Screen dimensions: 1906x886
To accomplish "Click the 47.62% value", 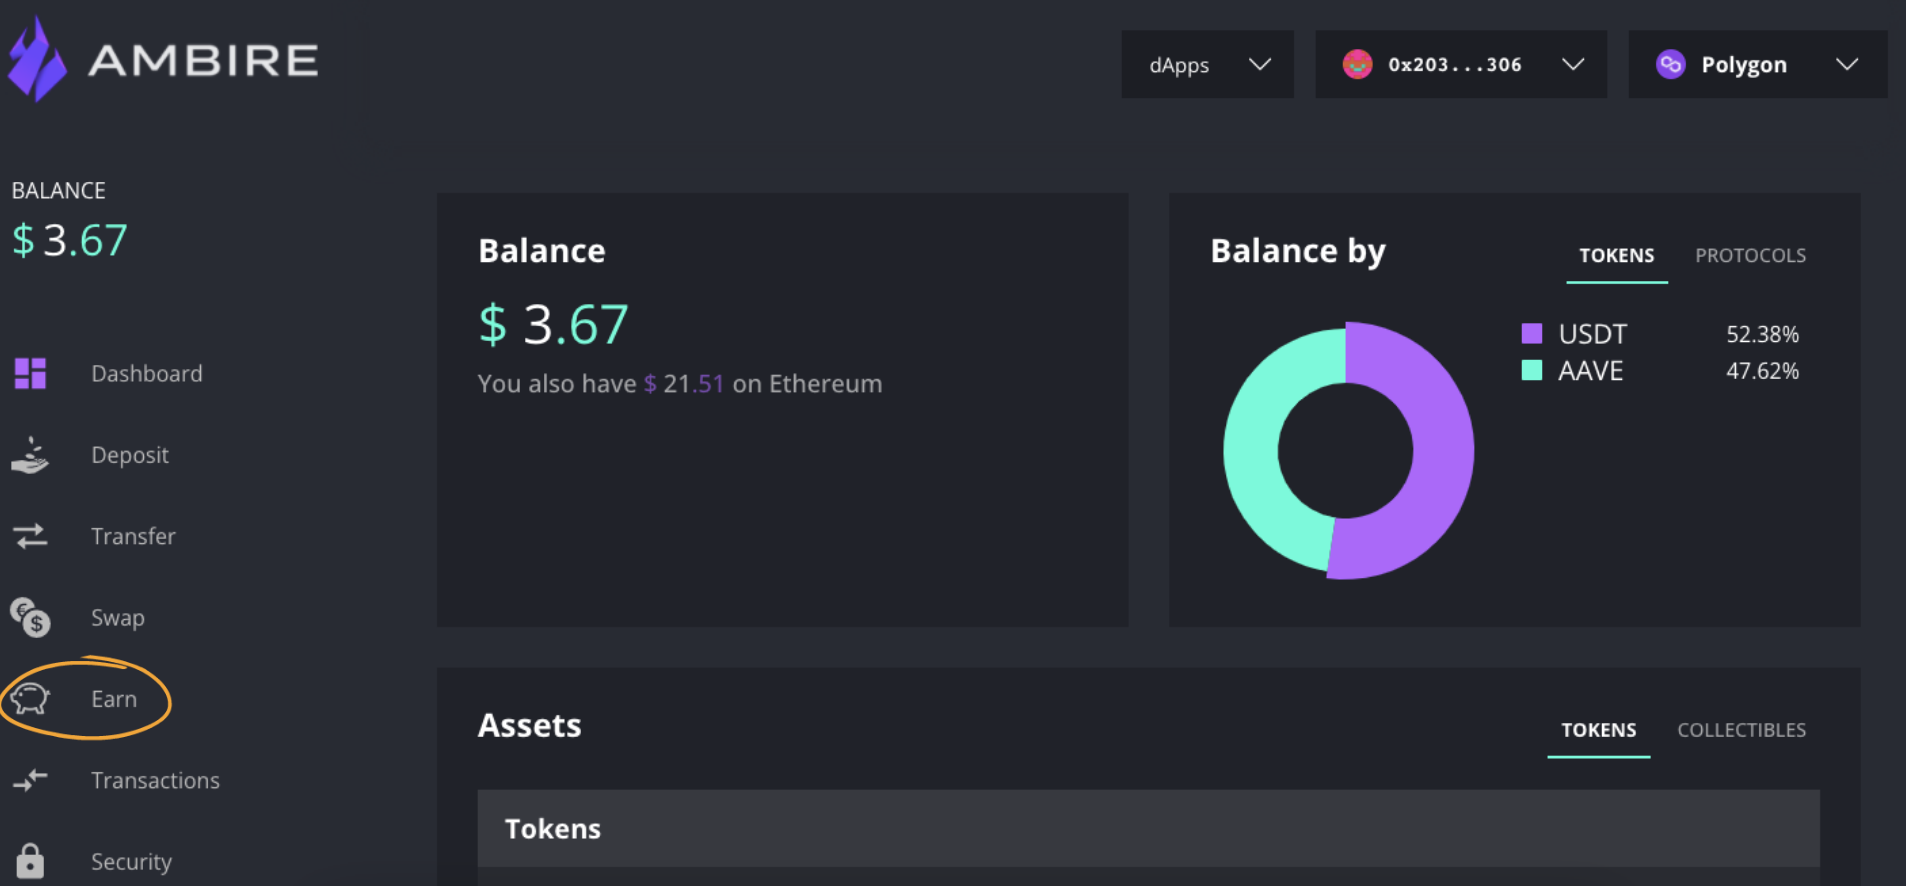I will [1762, 371].
